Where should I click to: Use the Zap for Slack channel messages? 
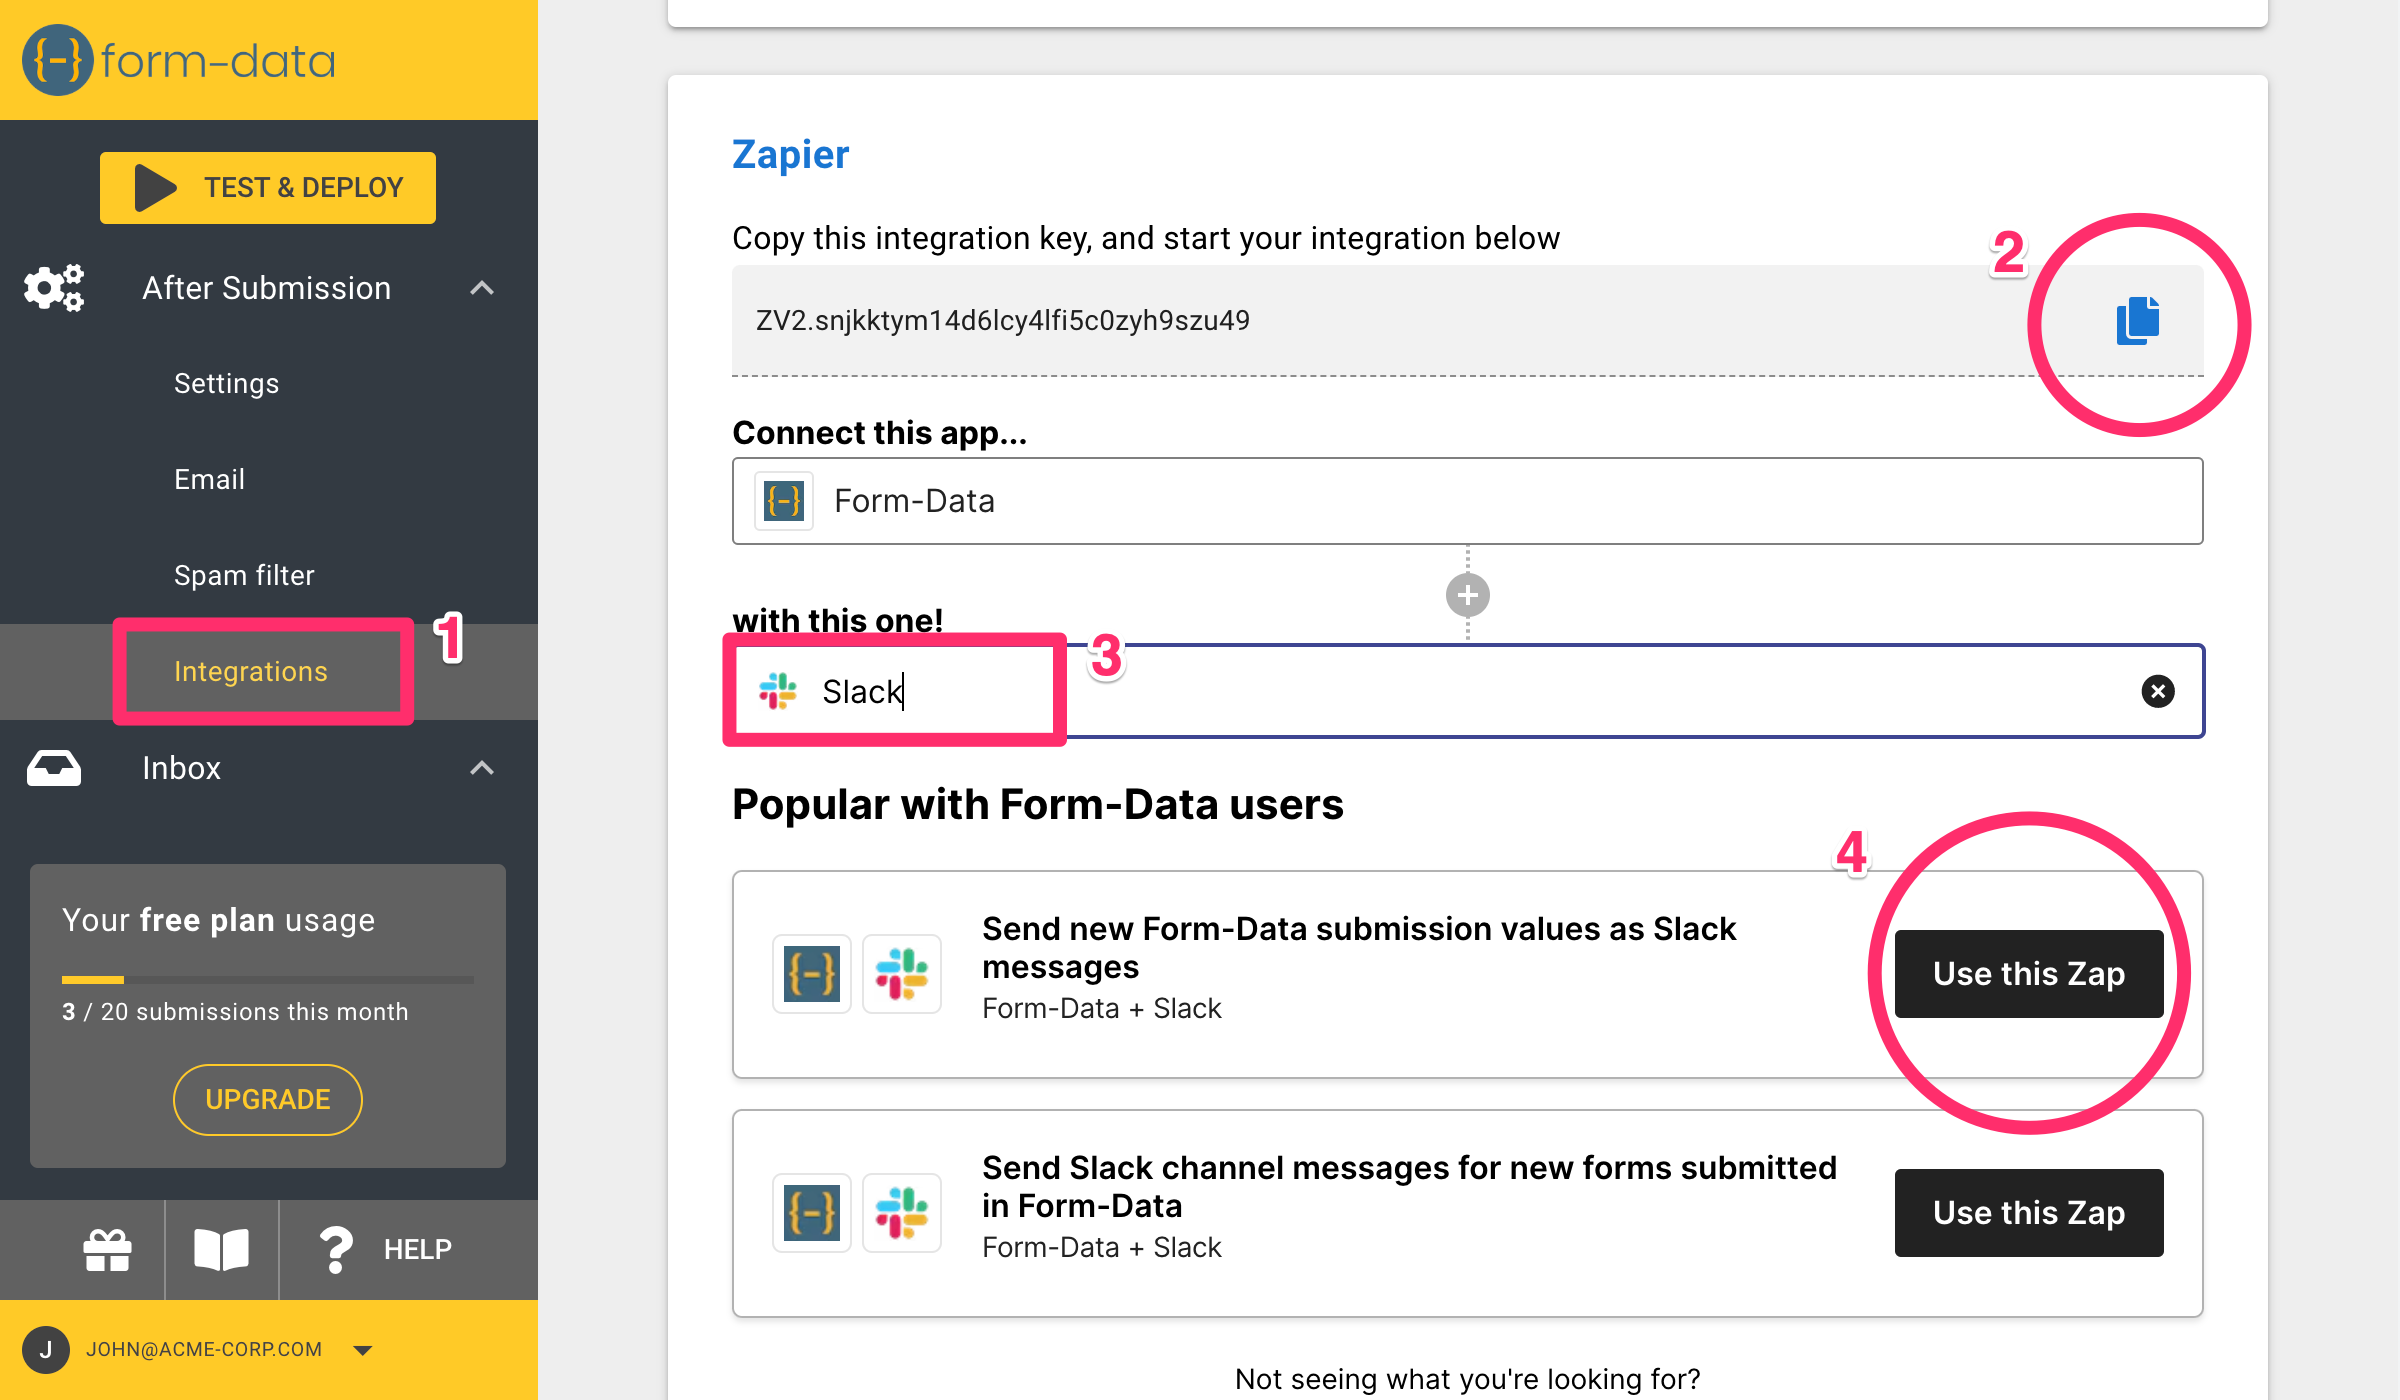(x=2029, y=1213)
